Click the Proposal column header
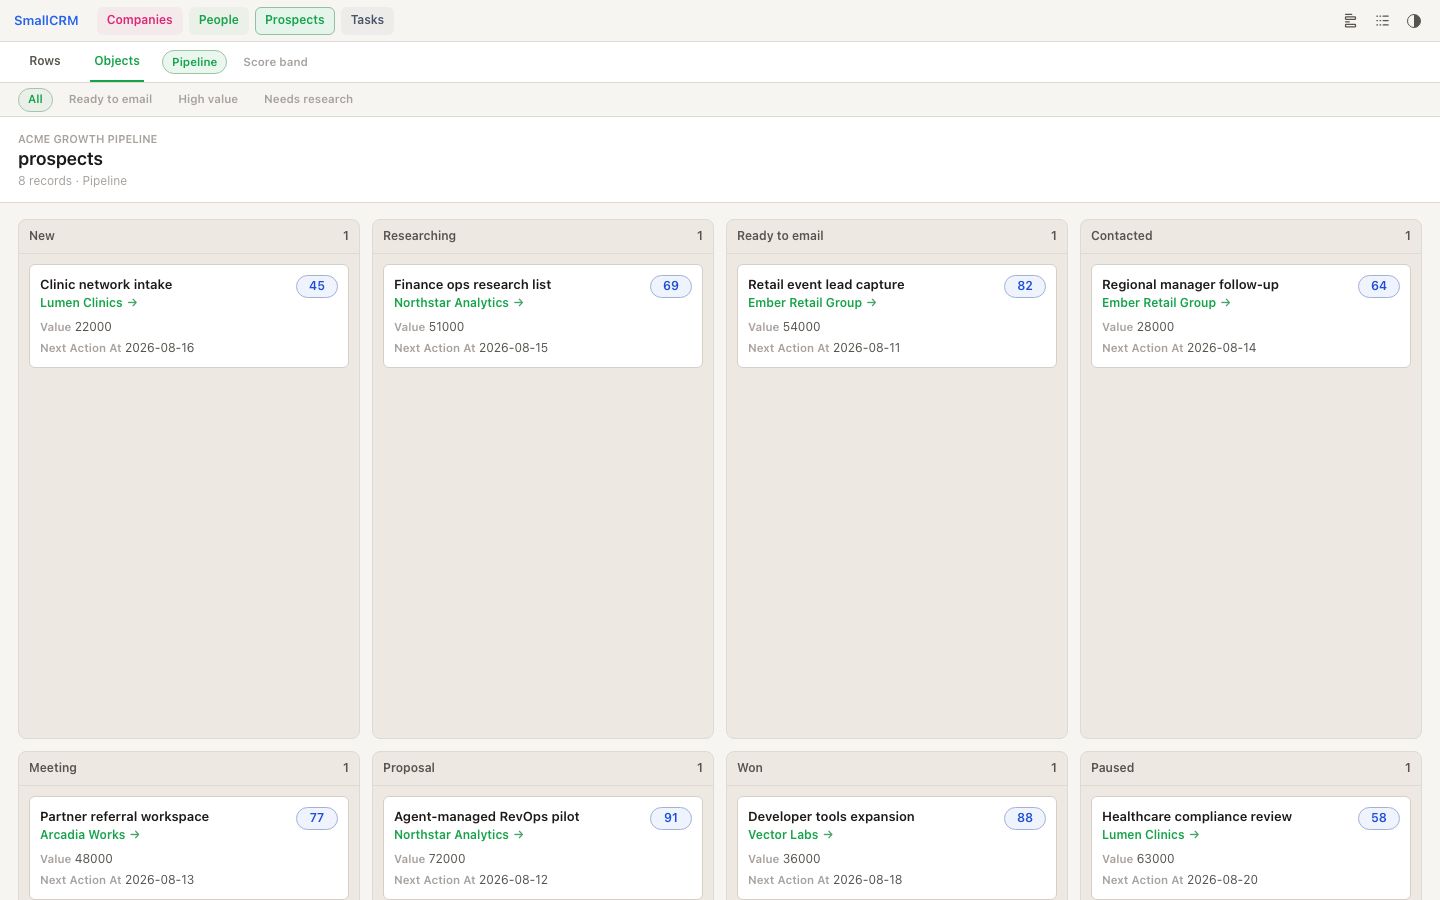Screen dimensions: 1440x900 [x=543, y=768]
